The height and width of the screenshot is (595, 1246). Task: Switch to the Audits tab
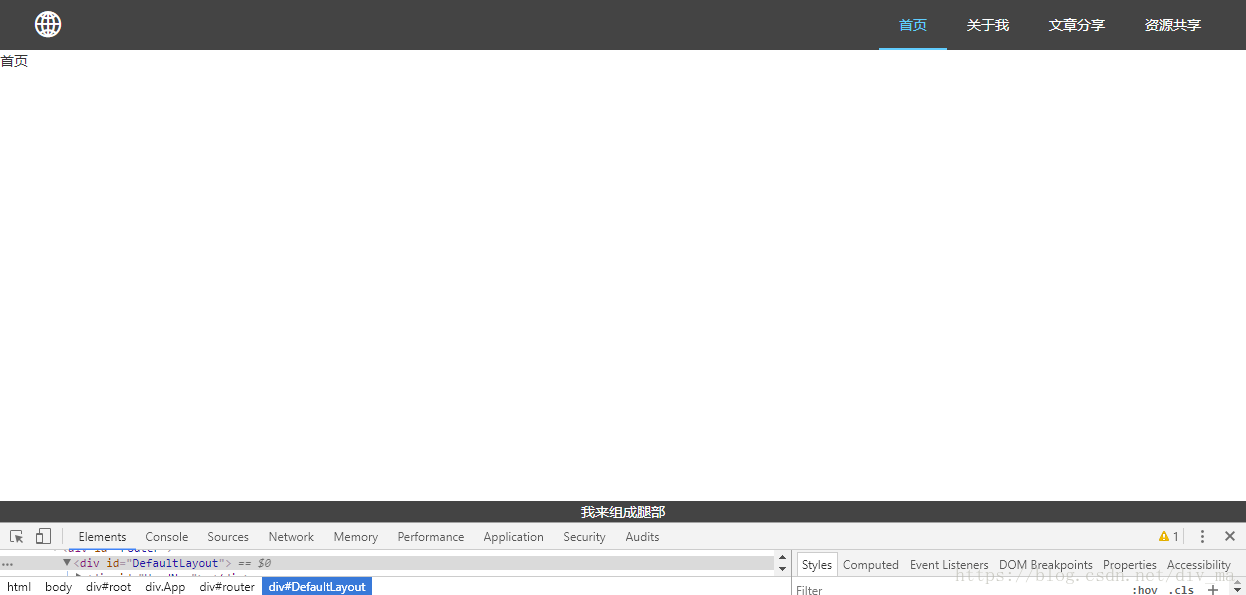pyautogui.click(x=643, y=537)
